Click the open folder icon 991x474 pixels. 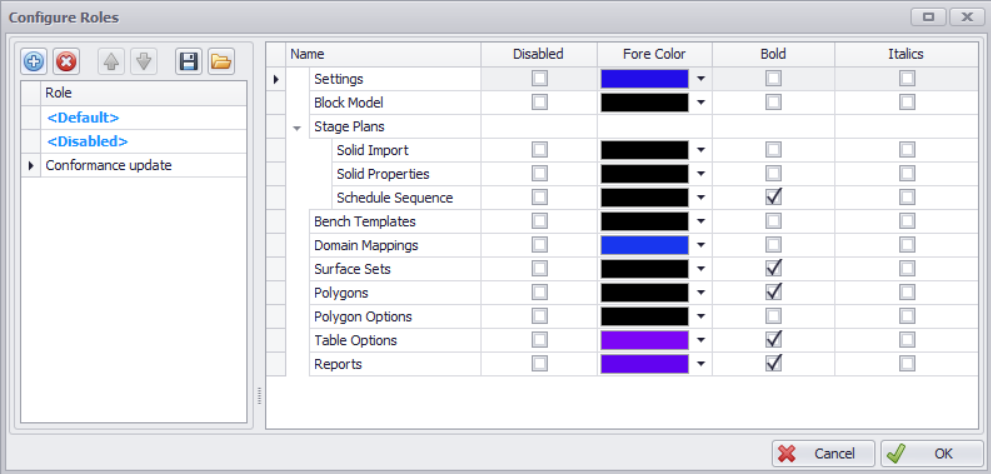tap(220, 62)
